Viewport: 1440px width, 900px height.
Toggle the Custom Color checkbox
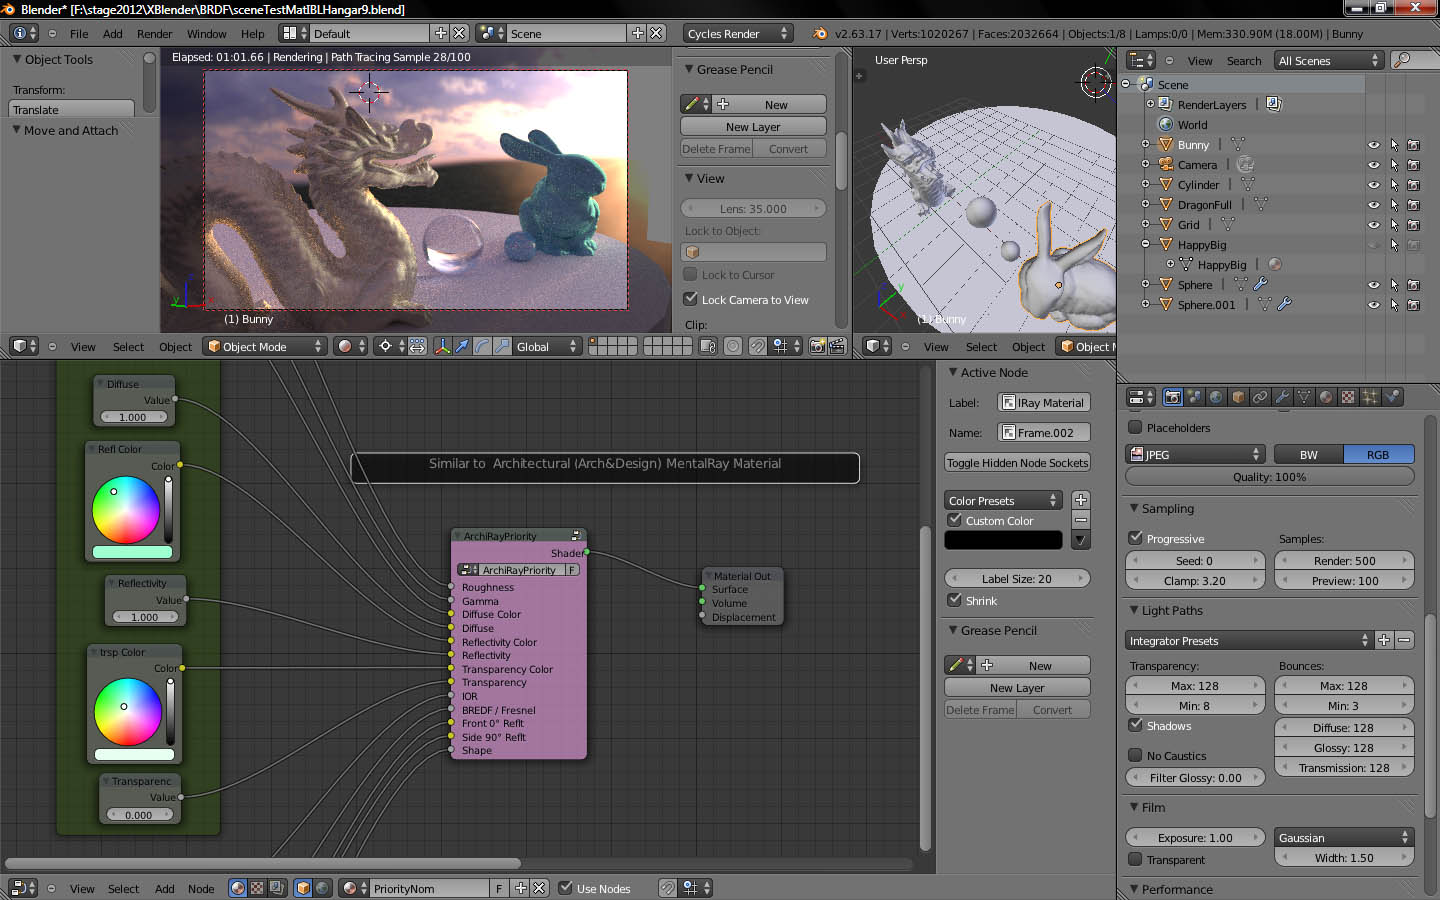[x=955, y=520]
